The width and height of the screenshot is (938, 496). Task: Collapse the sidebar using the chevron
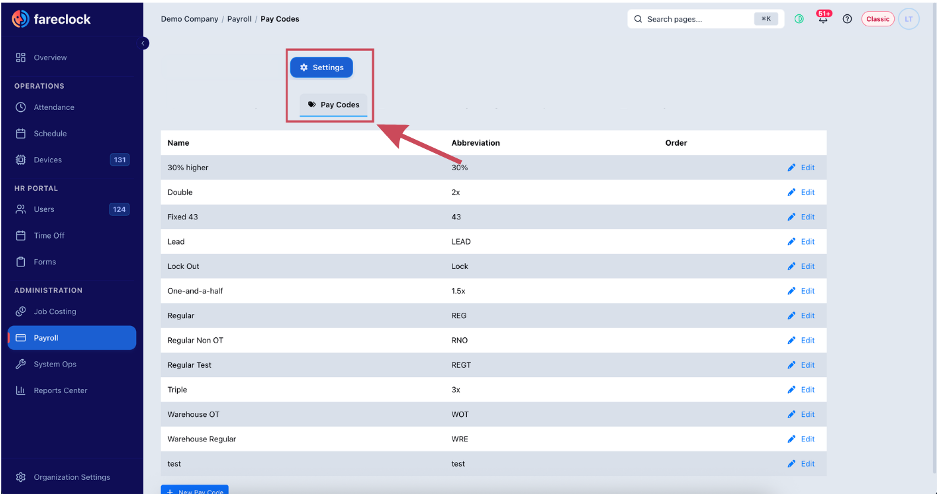point(144,43)
